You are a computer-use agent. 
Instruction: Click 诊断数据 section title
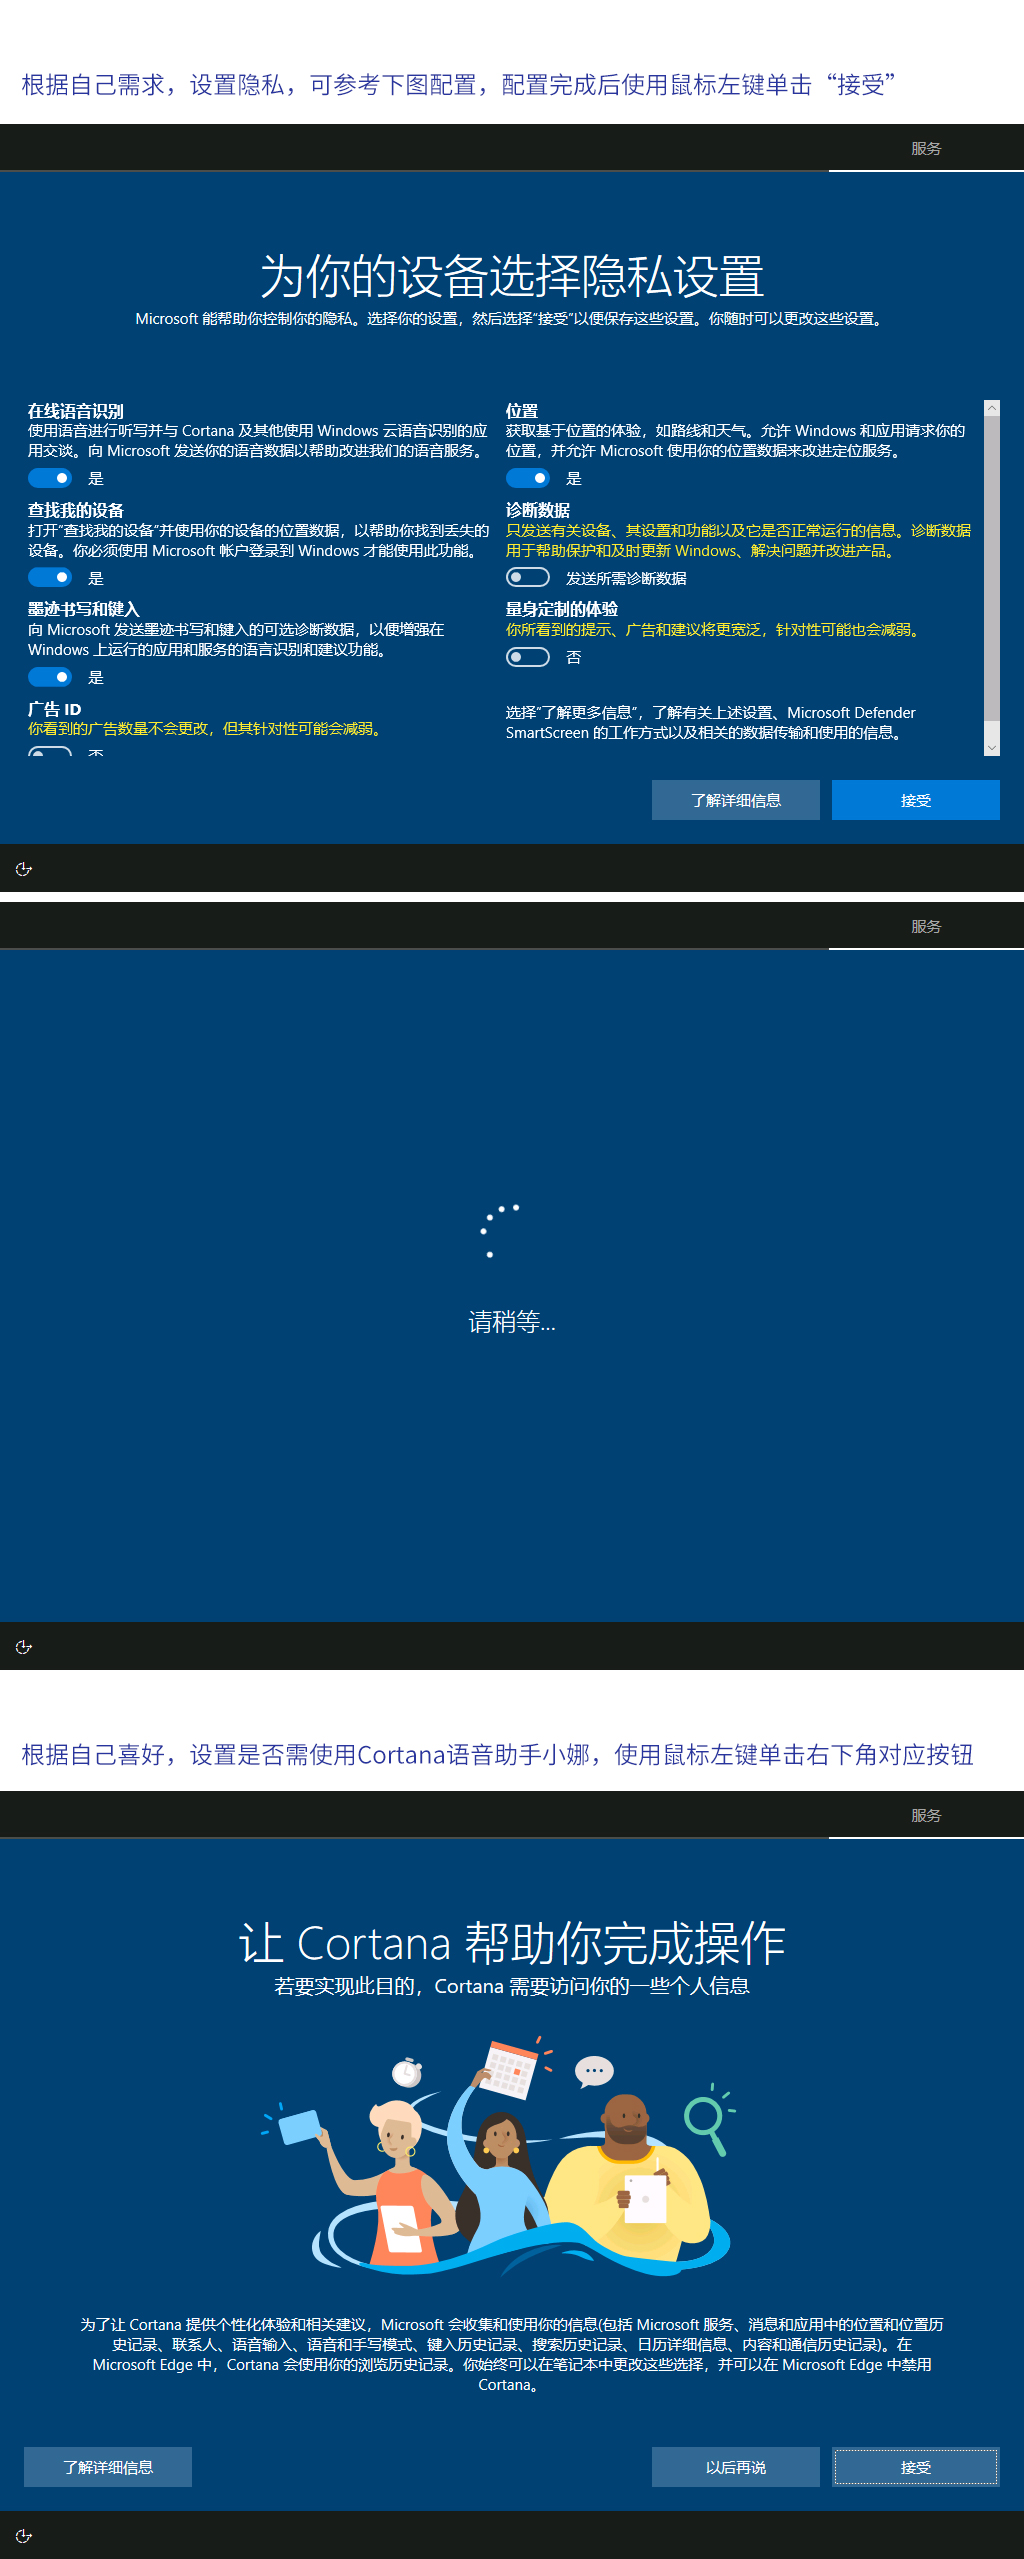click(x=538, y=510)
